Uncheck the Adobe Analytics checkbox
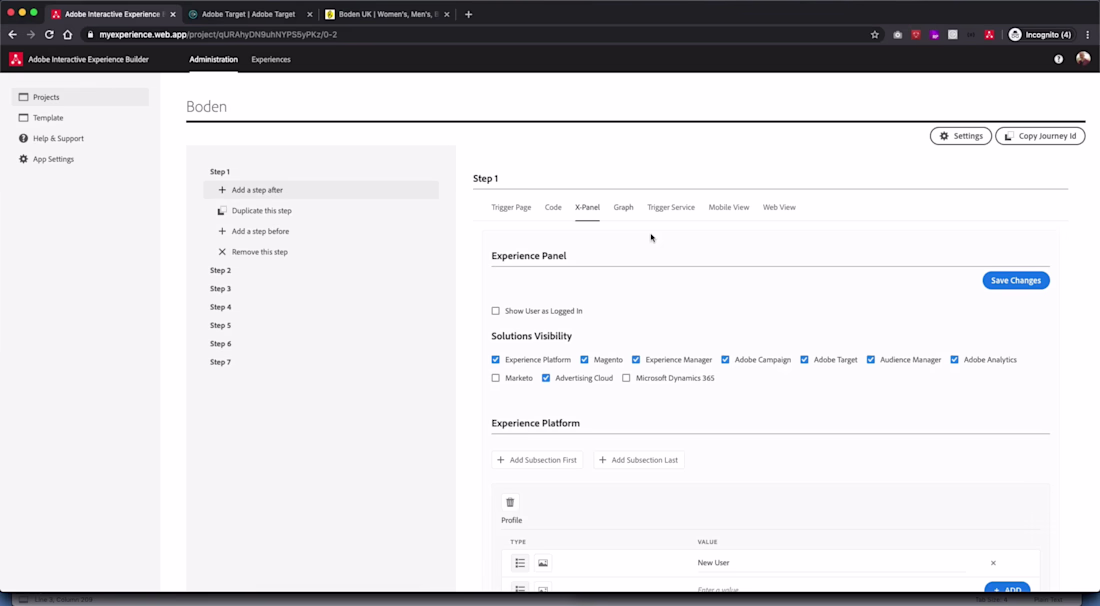Image resolution: width=1100 pixels, height=606 pixels. click(954, 360)
